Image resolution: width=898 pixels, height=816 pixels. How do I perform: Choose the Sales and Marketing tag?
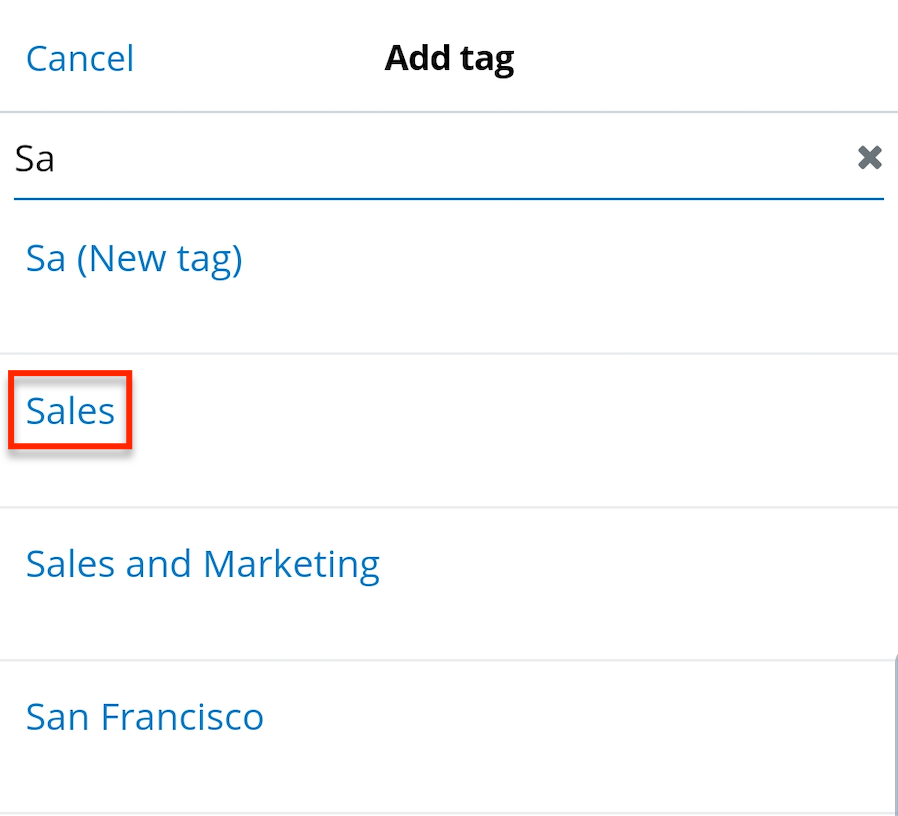tap(202, 564)
